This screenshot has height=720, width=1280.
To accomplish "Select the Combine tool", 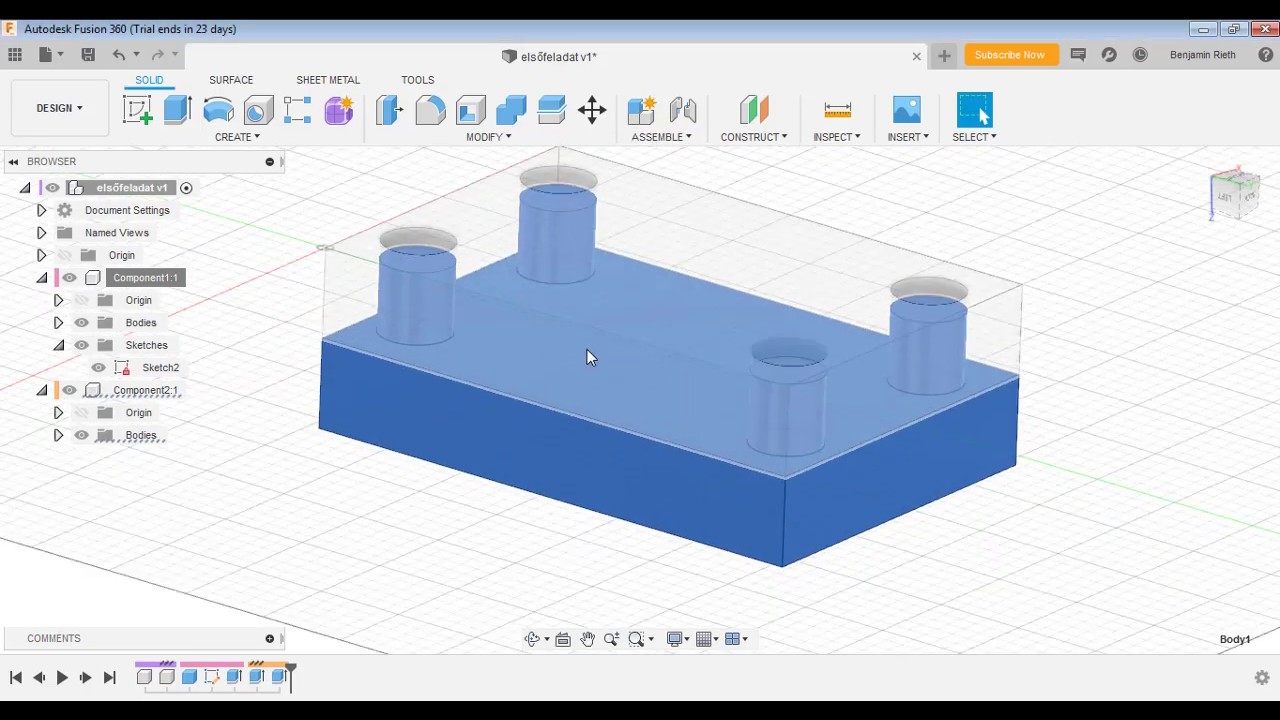I will point(511,110).
